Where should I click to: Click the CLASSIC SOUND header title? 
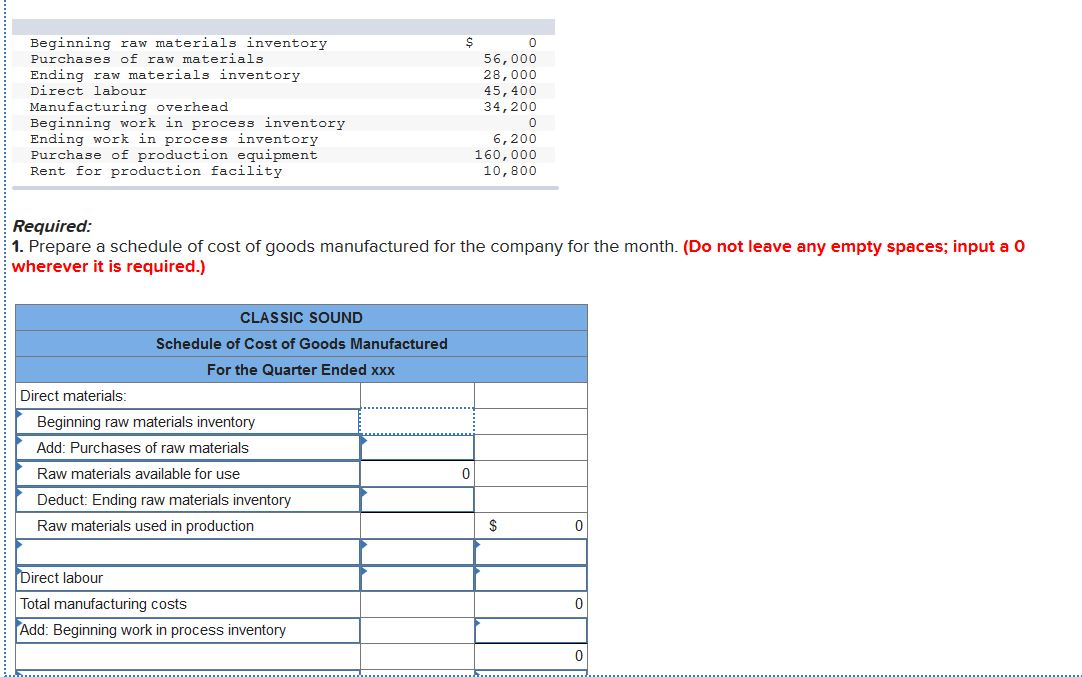pos(301,317)
